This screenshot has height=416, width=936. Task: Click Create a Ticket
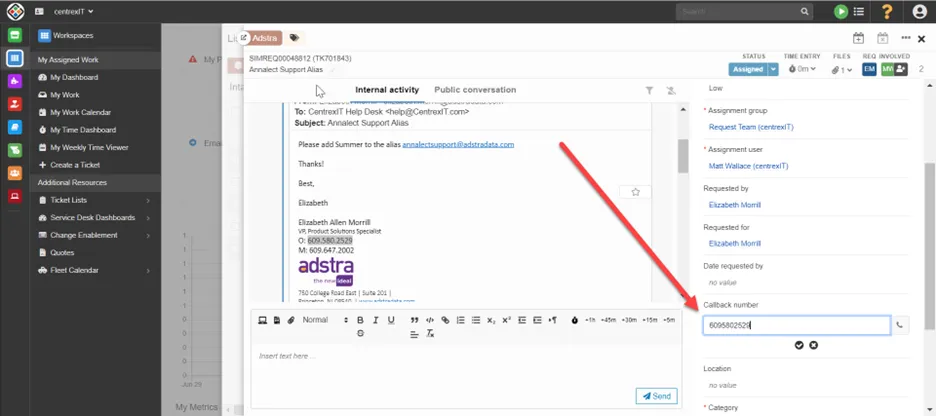point(75,165)
